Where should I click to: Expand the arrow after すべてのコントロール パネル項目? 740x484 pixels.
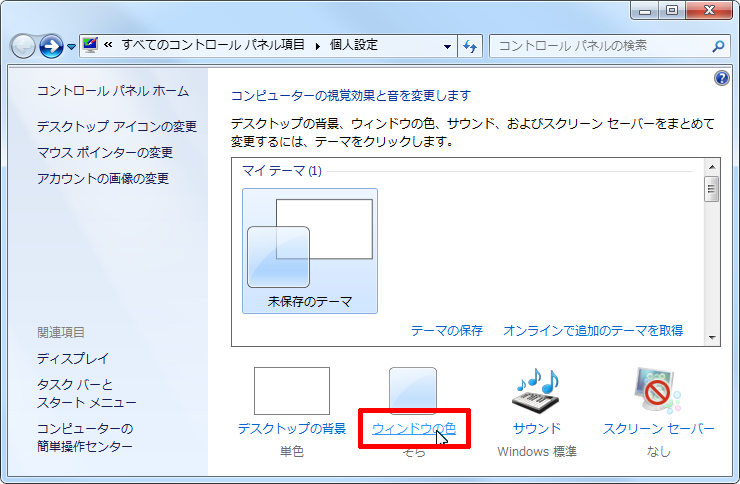tap(318, 46)
